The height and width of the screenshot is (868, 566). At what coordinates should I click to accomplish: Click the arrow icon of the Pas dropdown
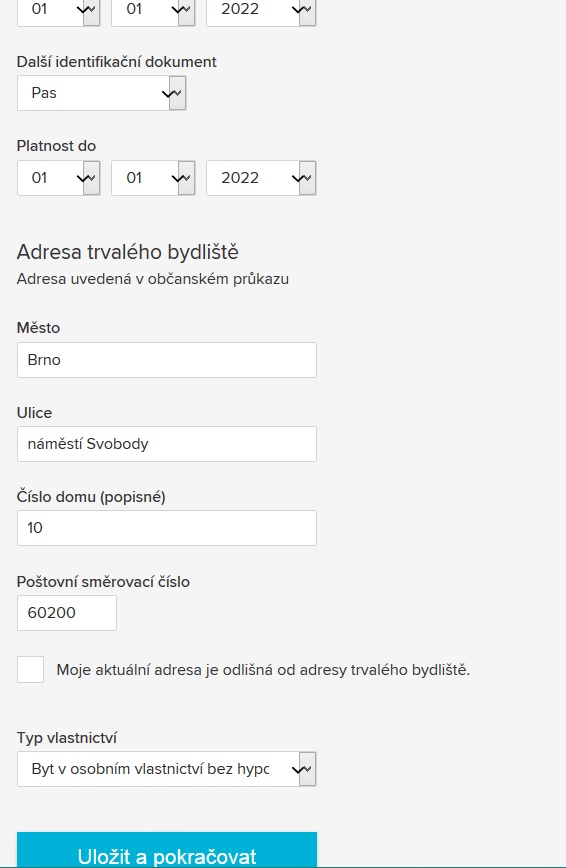click(x=177, y=93)
